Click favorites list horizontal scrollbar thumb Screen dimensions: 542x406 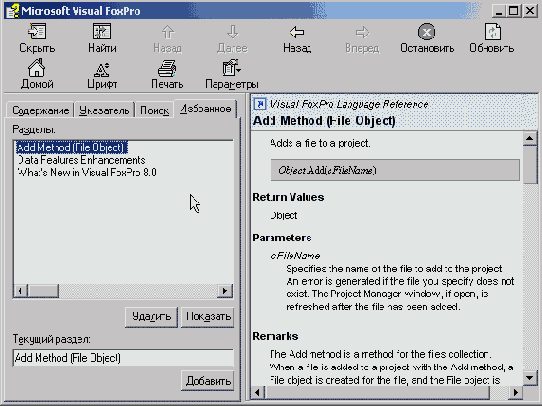[x=43, y=291]
